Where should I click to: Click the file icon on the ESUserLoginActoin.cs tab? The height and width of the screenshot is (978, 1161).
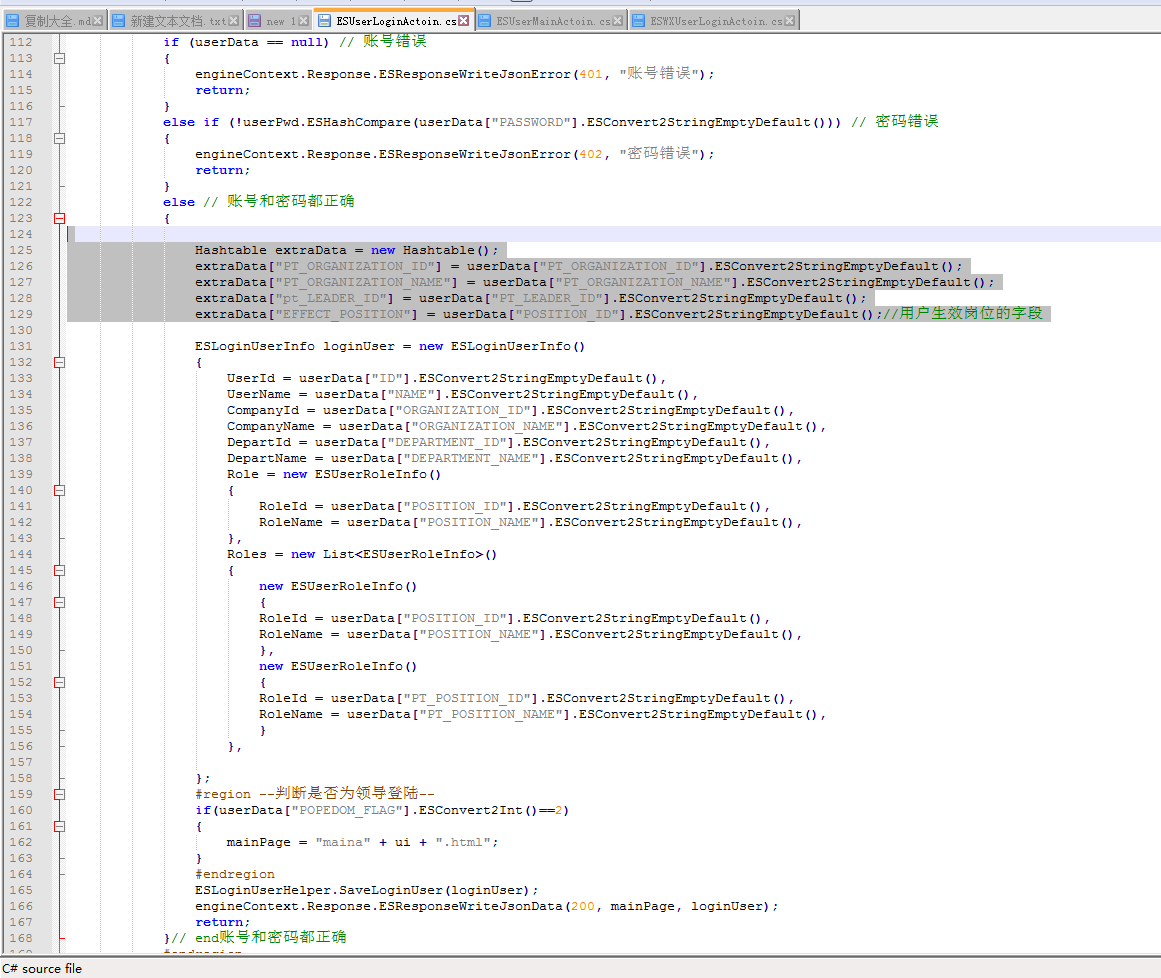pos(324,21)
